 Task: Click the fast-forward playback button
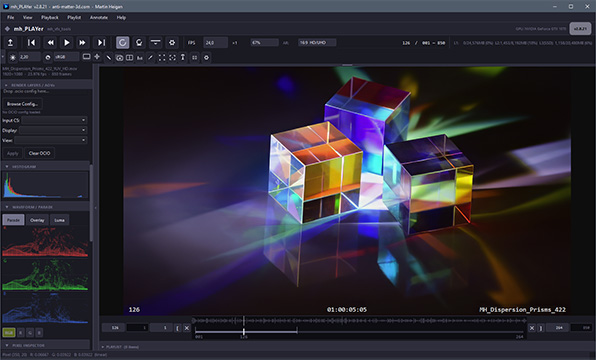click(82, 43)
